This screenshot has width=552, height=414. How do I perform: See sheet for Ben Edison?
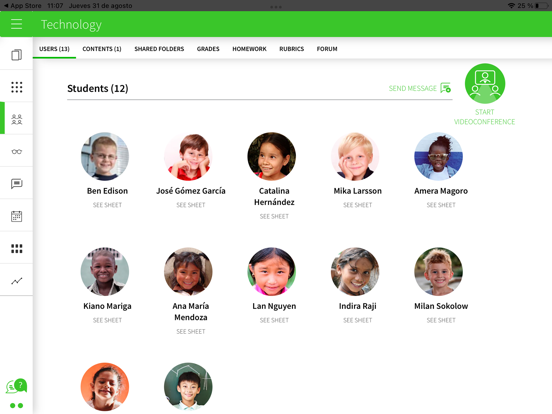click(107, 205)
